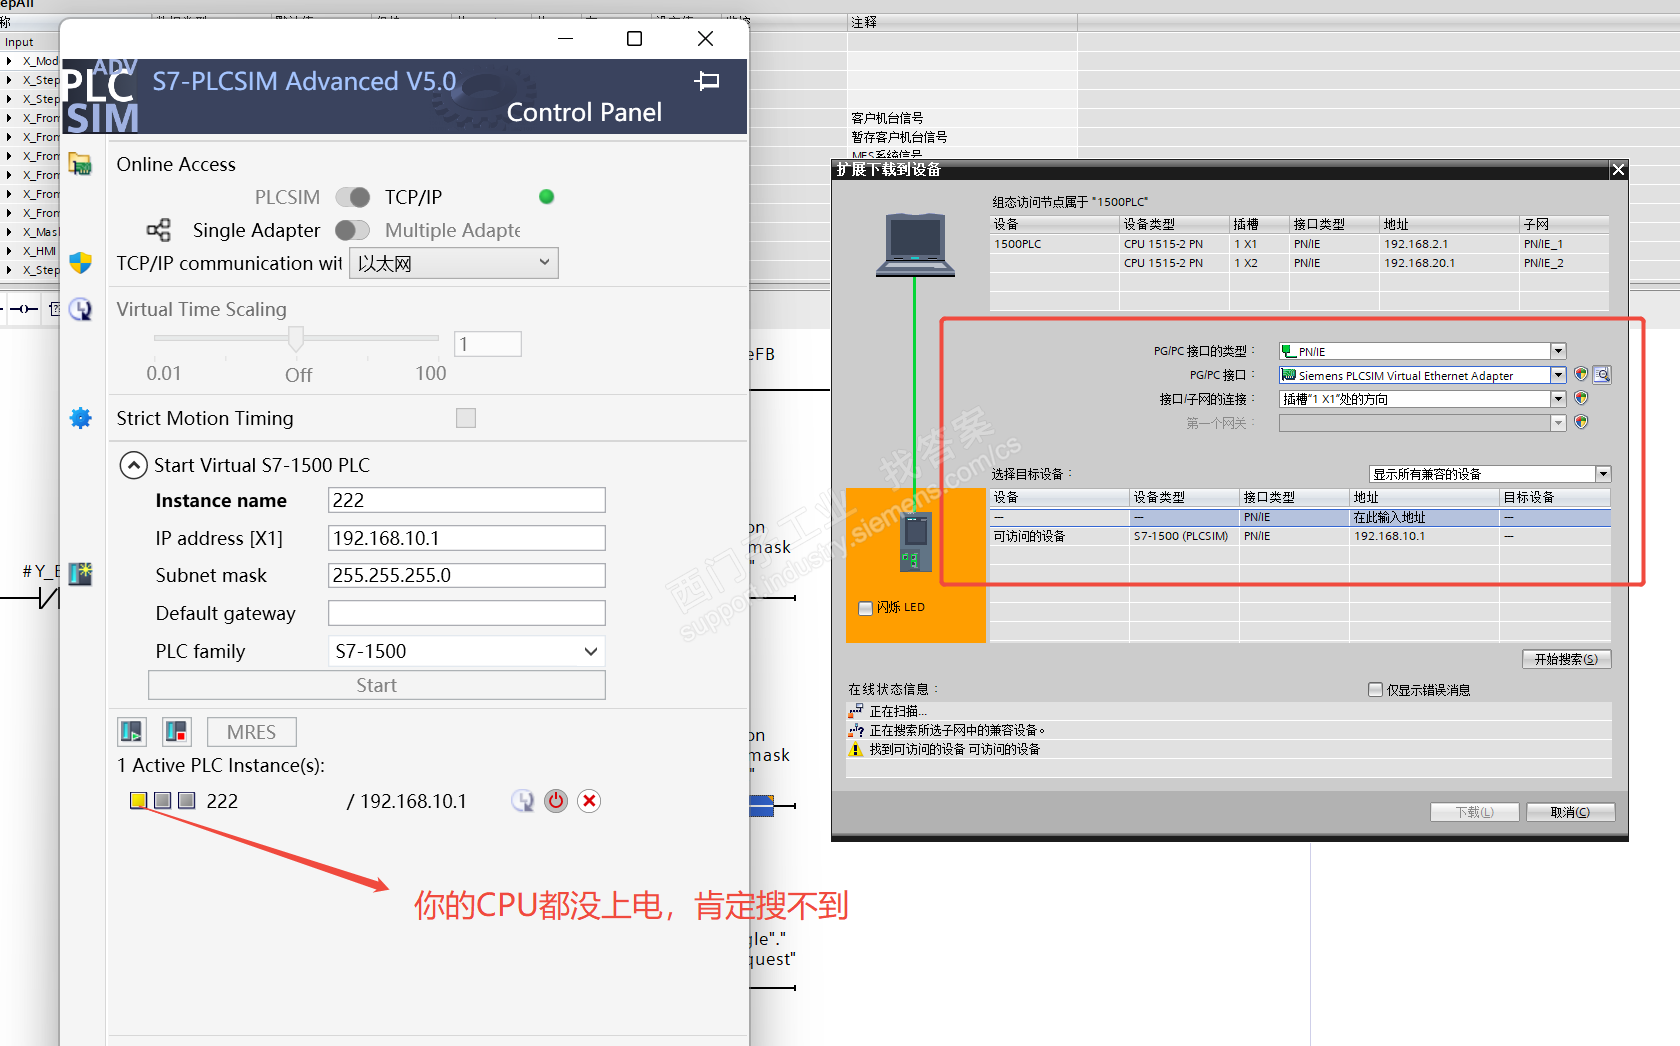
Task: Click the shield icon beside PG/PC接口
Action: coord(1581,374)
